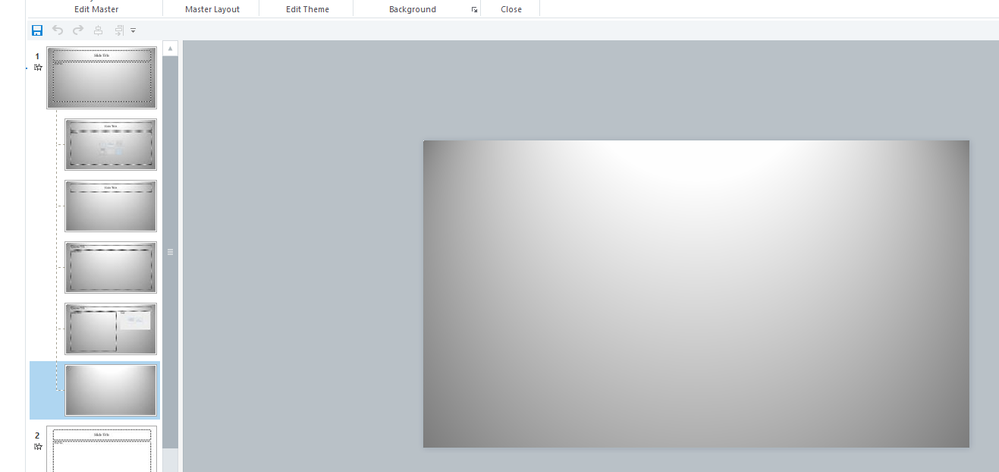
Task: Click the stamp-shaped icon next to Redo
Action: coord(98,30)
